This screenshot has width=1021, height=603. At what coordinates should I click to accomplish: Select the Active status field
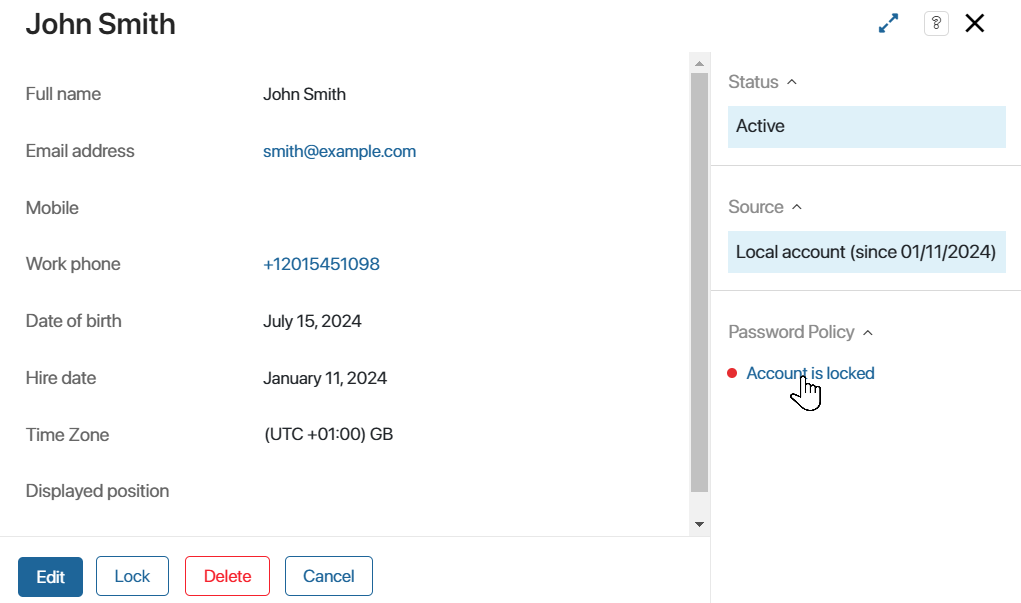click(867, 127)
